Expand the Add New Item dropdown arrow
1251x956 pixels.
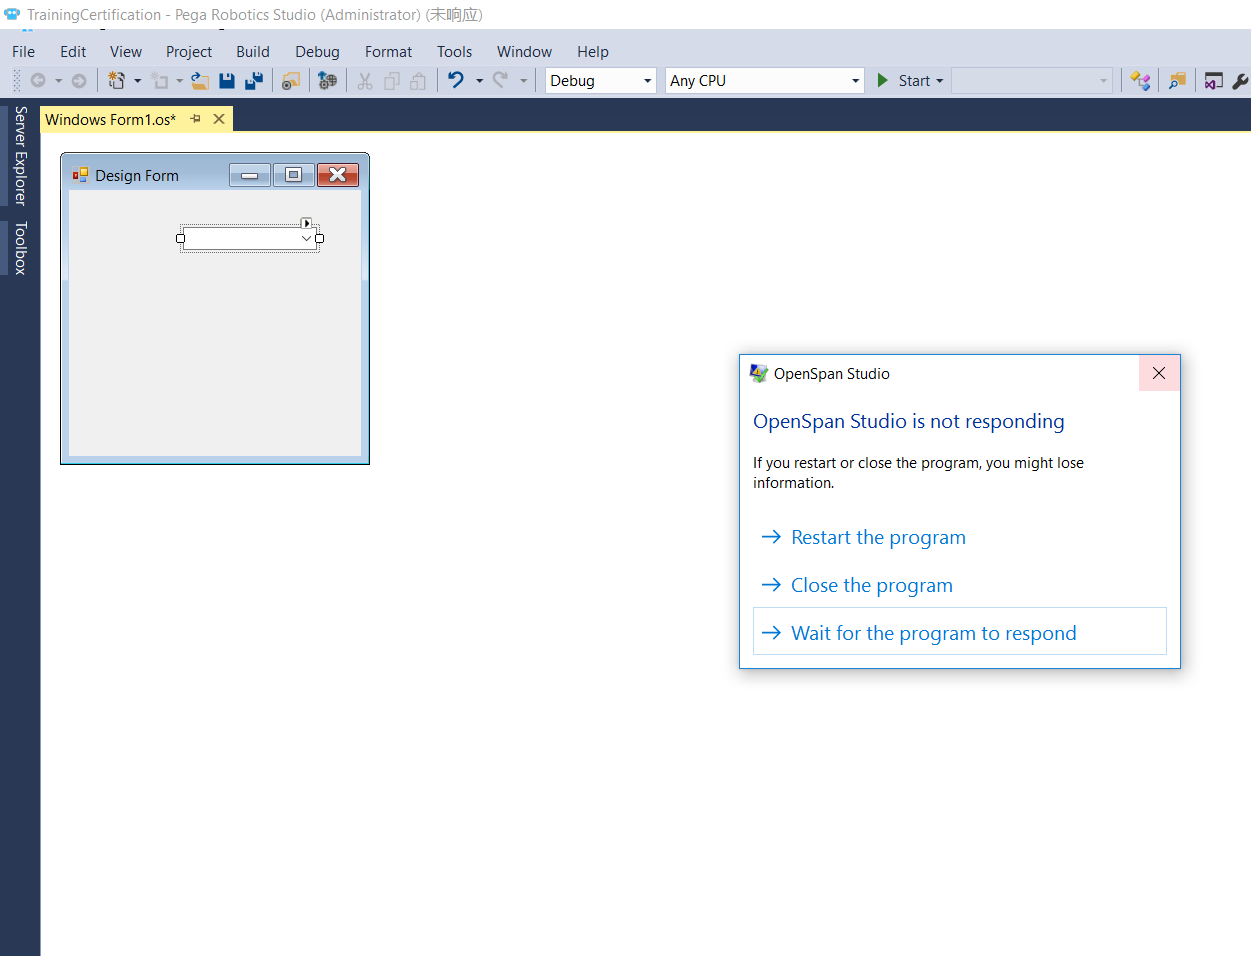coord(180,81)
